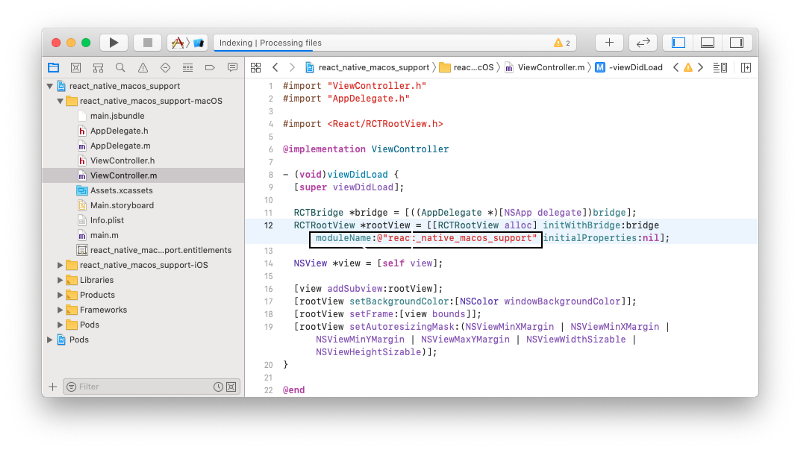
Task: Toggle the inspectors panel visibility
Action: pyautogui.click(x=737, y=43)
